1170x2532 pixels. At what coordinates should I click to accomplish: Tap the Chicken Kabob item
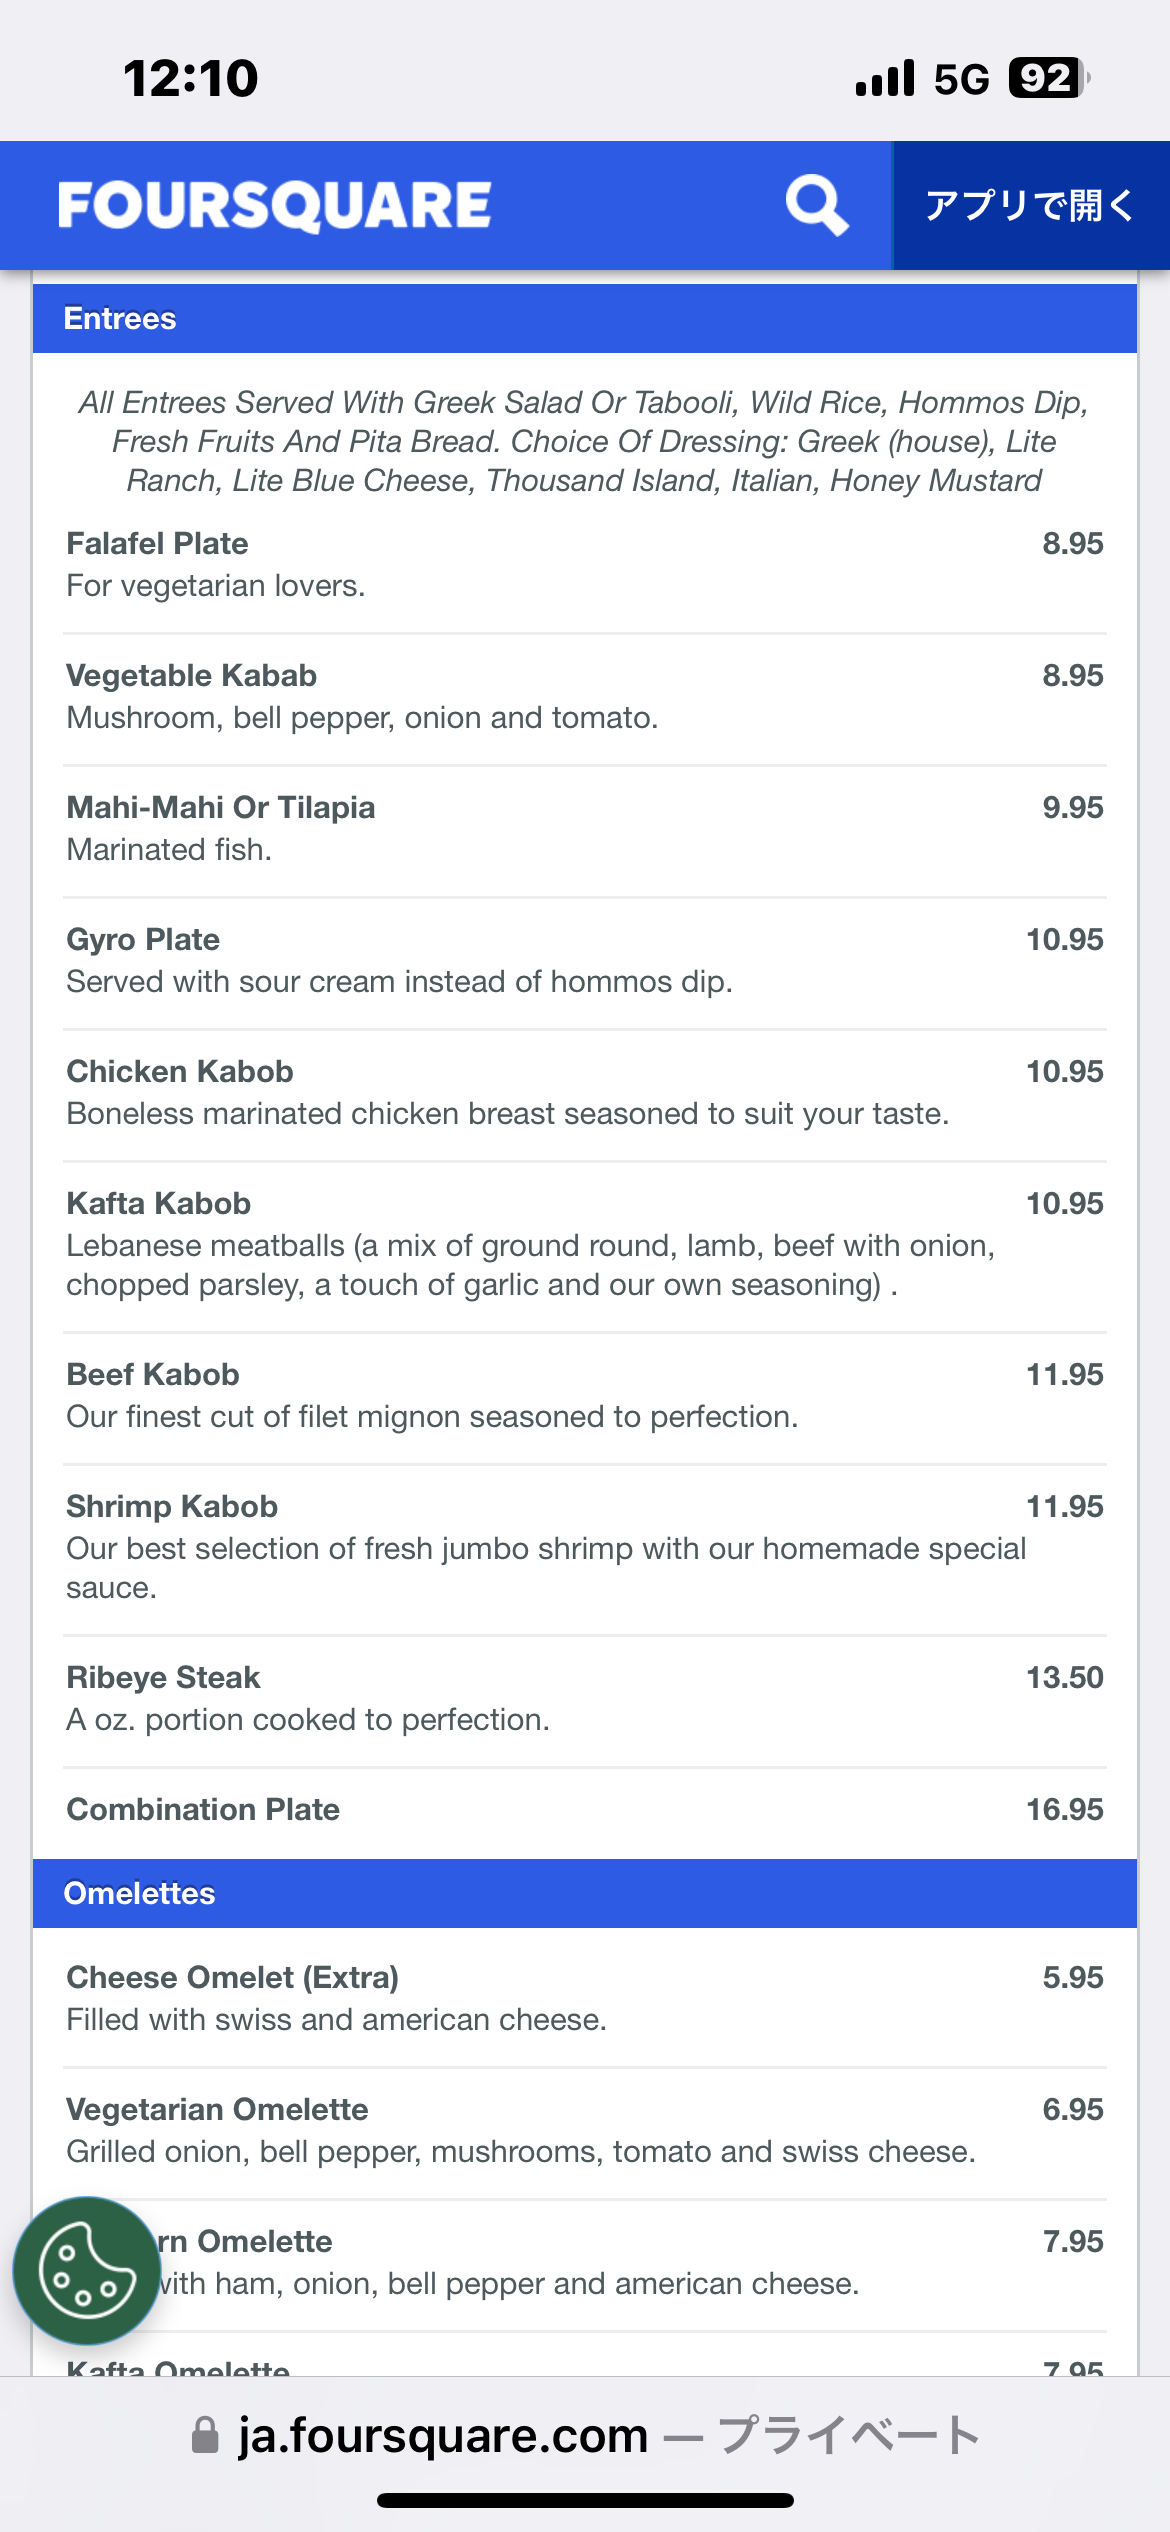click(180, 1072)
